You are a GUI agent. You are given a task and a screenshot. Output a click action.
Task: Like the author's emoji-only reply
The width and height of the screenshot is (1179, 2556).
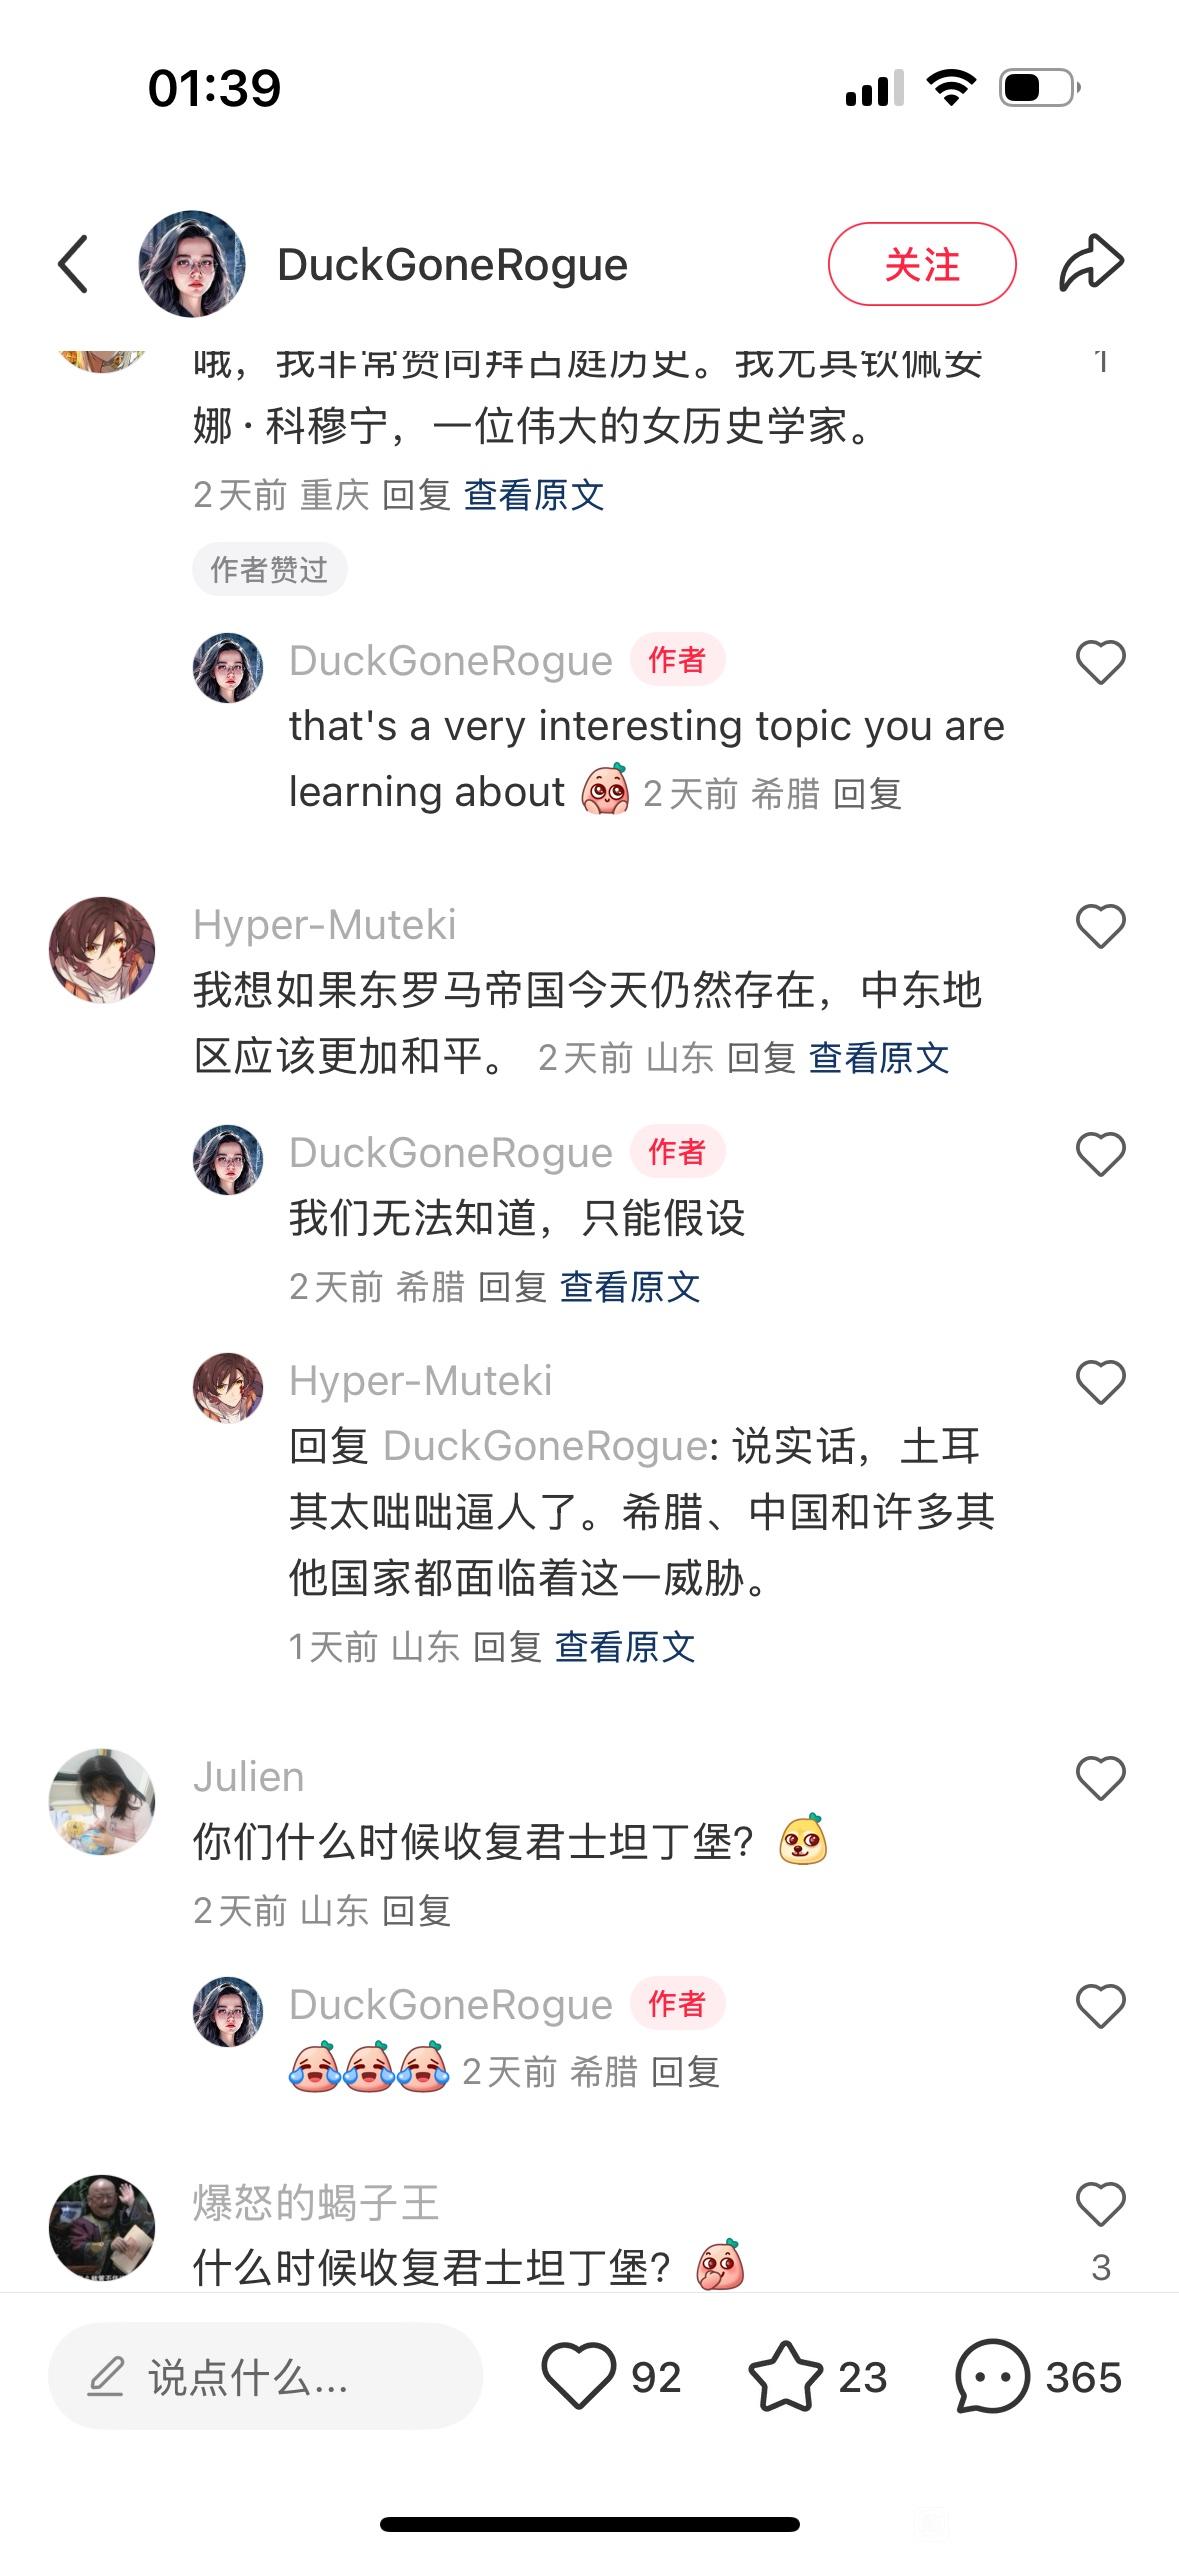(1100, 2006)
